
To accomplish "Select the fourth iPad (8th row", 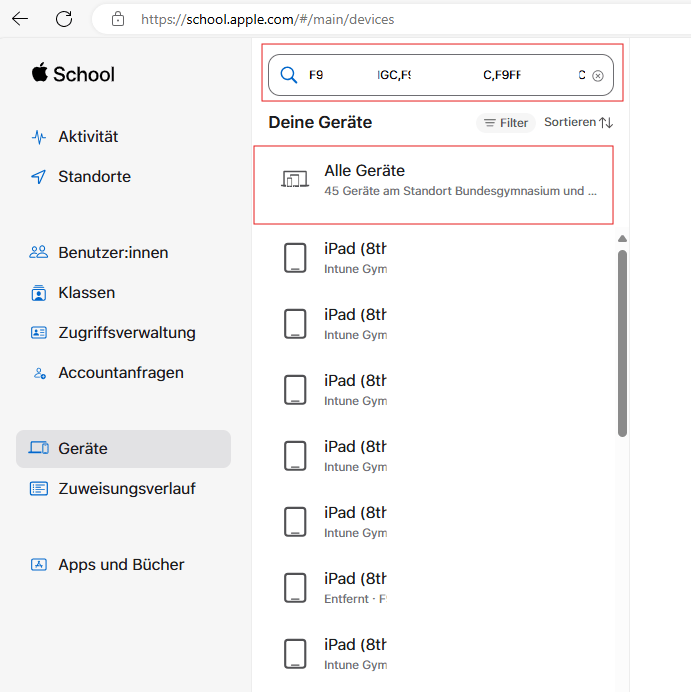I will pyautogui.click(x=435, y=456).
